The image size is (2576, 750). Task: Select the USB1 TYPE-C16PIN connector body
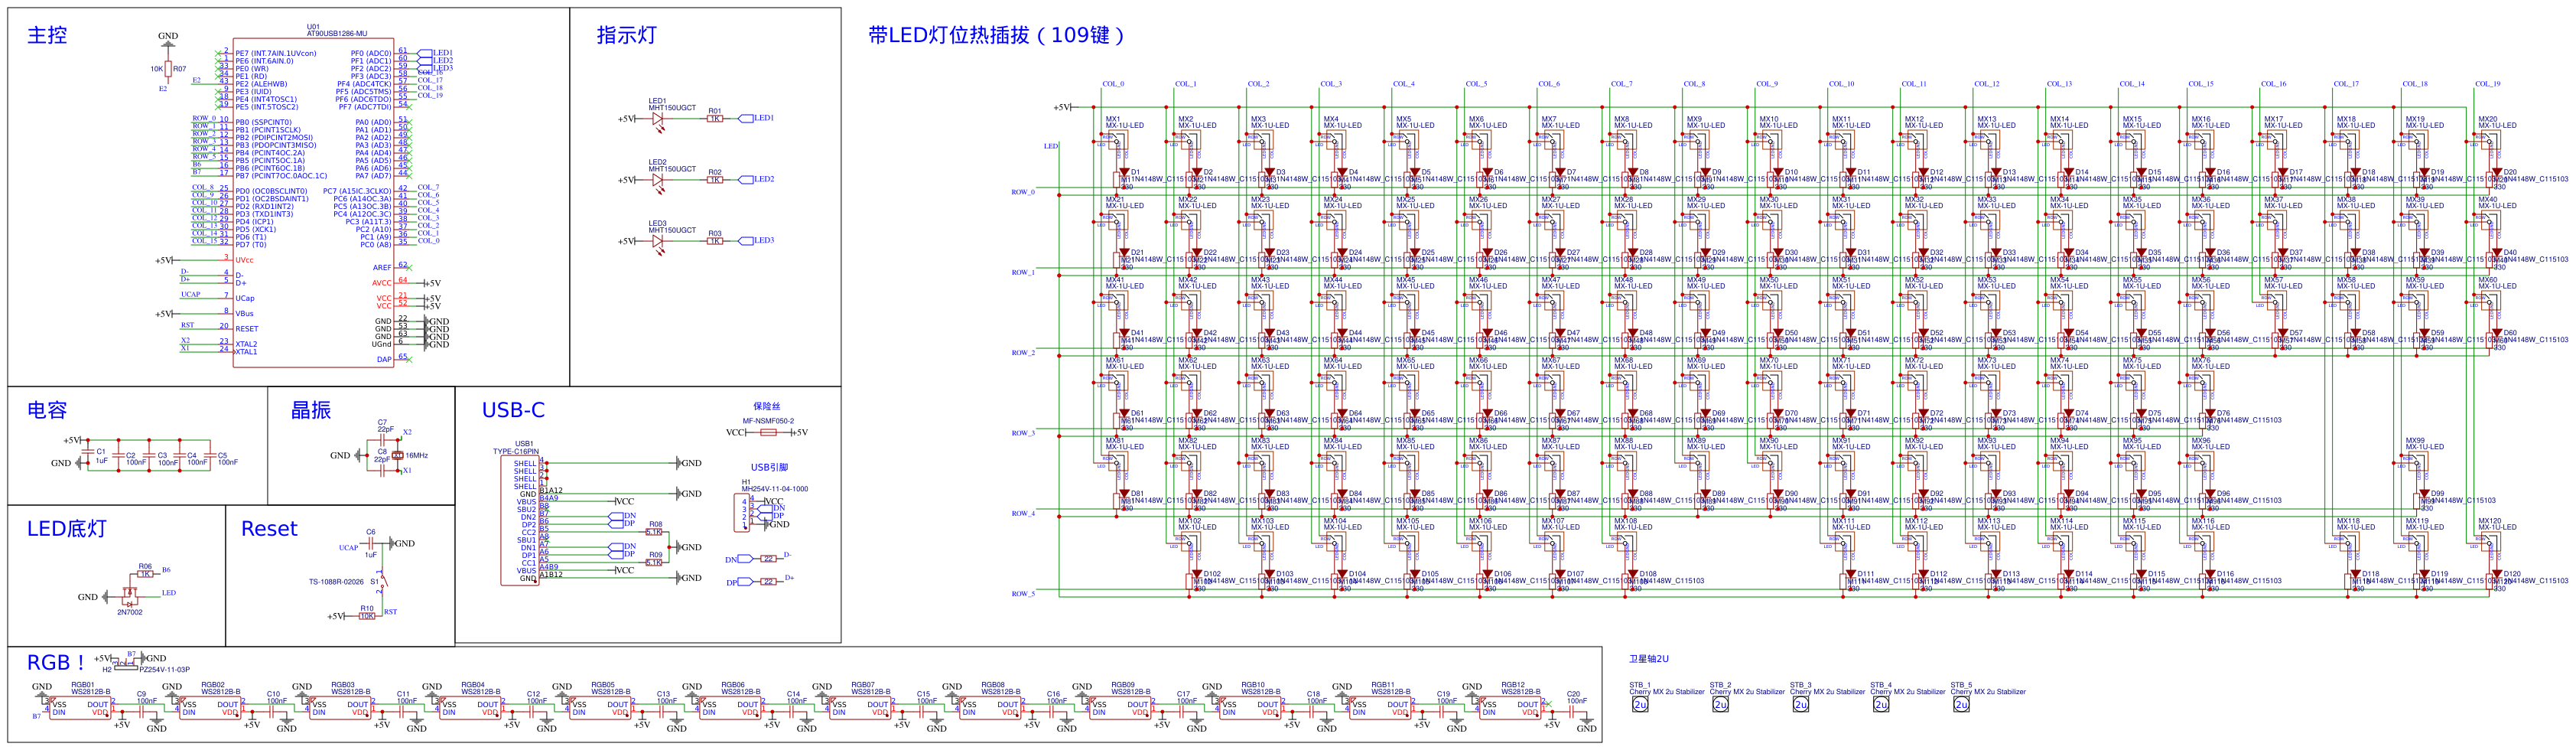pos(520,520)
